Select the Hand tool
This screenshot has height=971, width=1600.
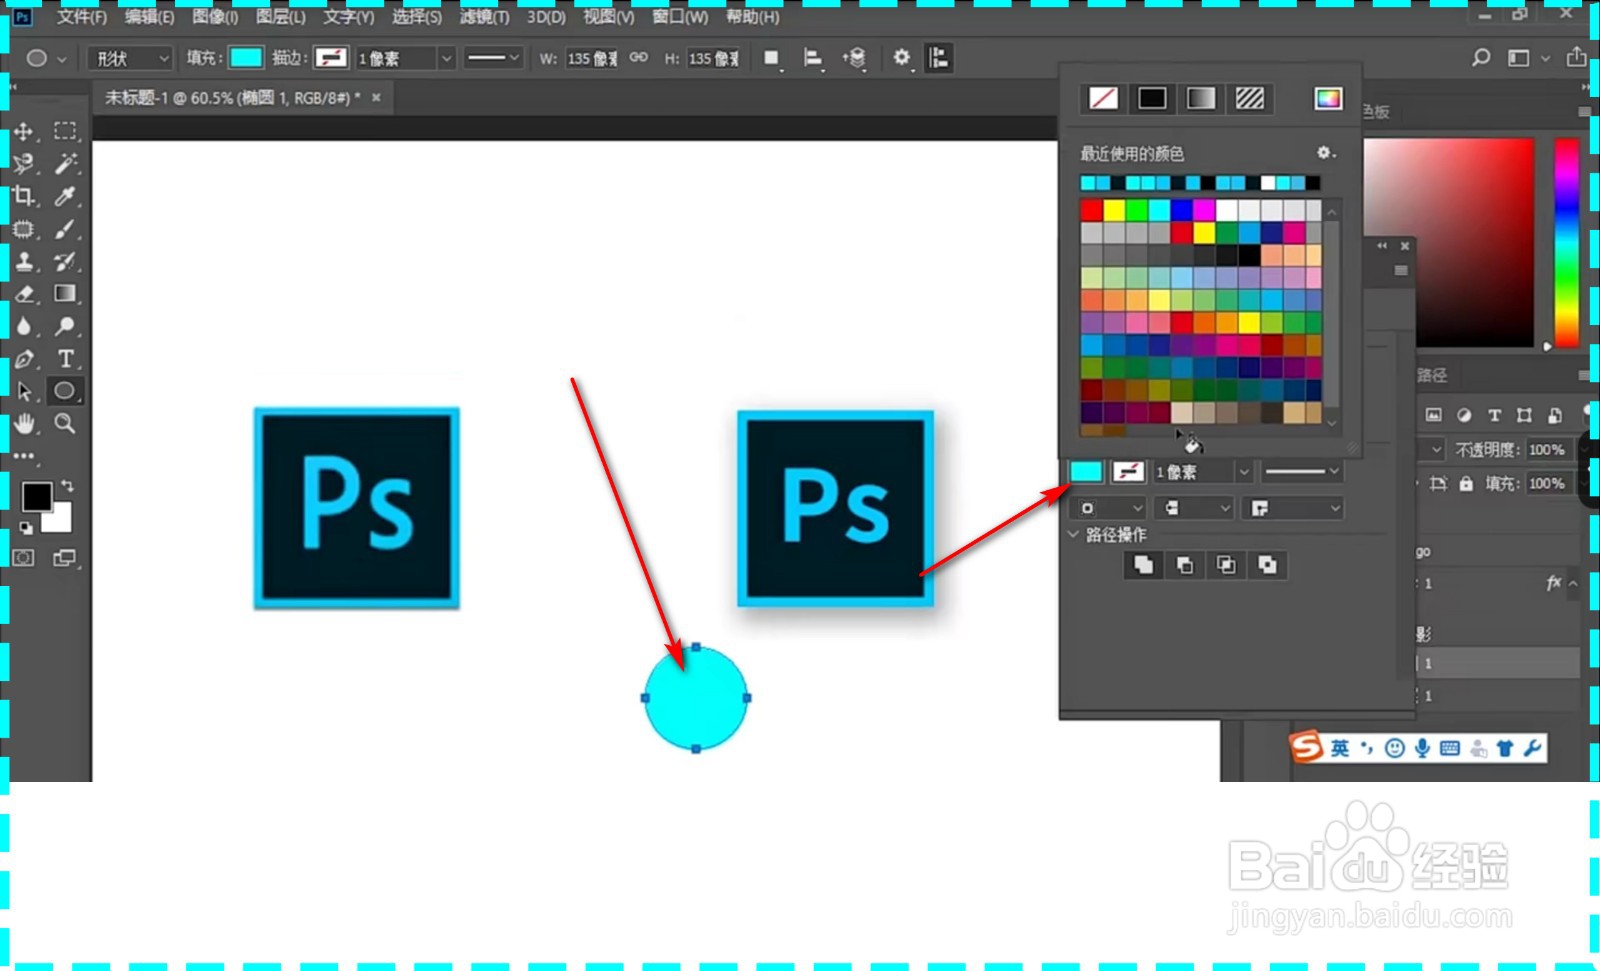(24, 424)
